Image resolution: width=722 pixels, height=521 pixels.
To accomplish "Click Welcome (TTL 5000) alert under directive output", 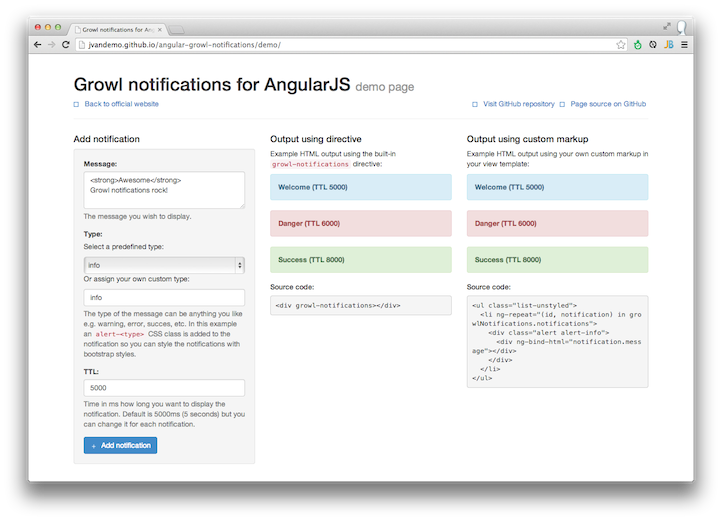I will point(361,187).
